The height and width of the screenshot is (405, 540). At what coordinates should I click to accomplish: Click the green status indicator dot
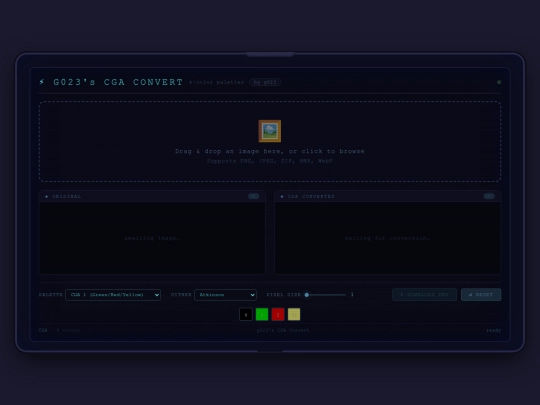click(499, 82)
